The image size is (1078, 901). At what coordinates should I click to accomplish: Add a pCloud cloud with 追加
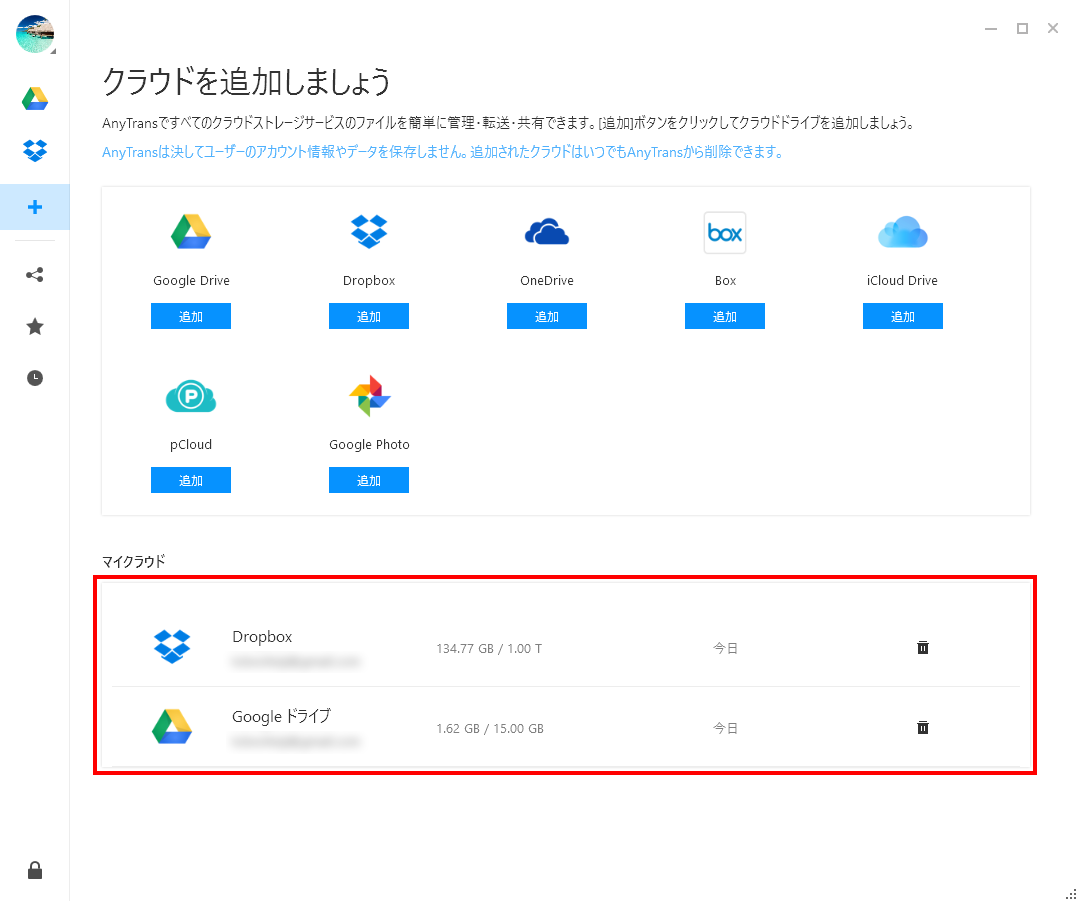191,480
